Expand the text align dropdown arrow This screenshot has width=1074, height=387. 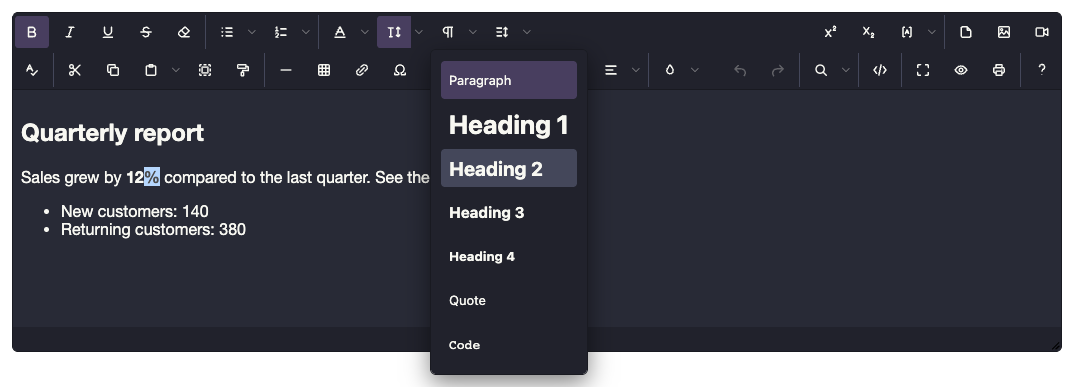[x=636, y=70]
